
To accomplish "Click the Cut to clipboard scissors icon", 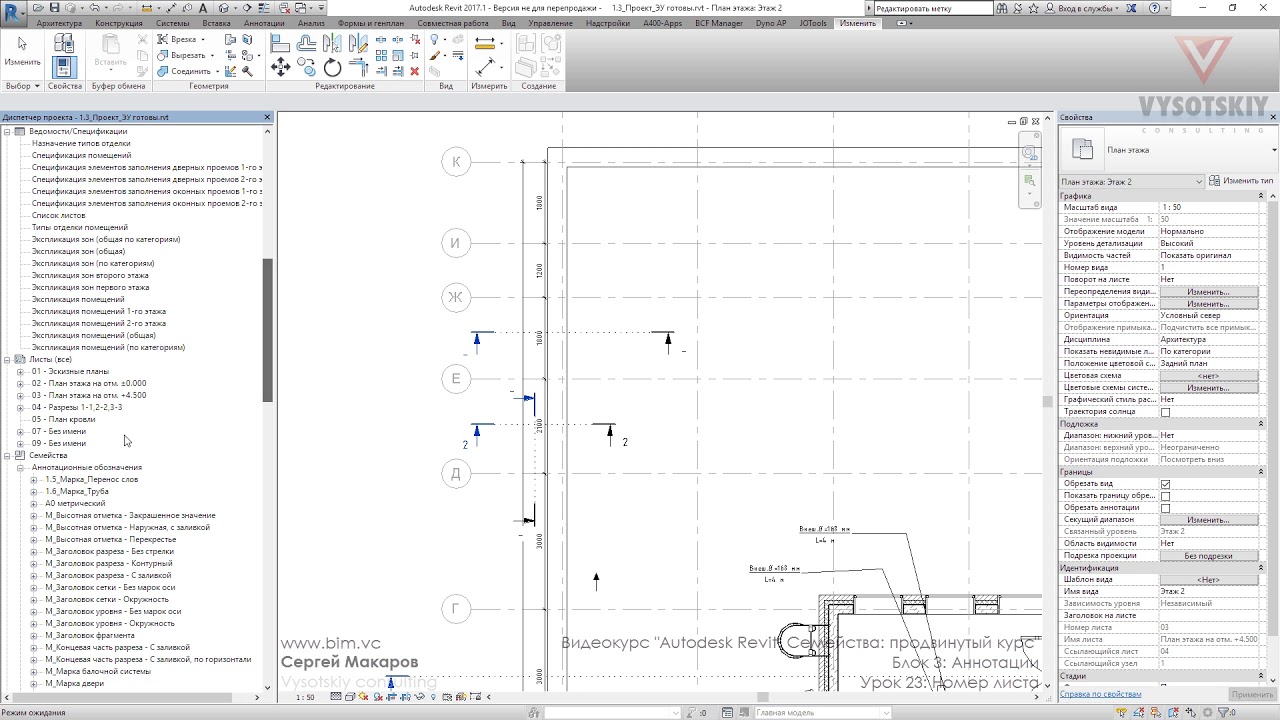I will coord(143,39).
